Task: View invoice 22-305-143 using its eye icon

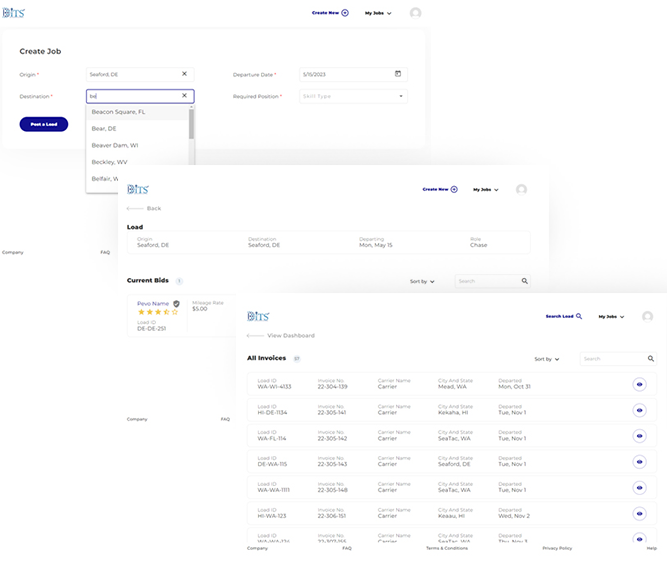Action: tap(639, 462)
